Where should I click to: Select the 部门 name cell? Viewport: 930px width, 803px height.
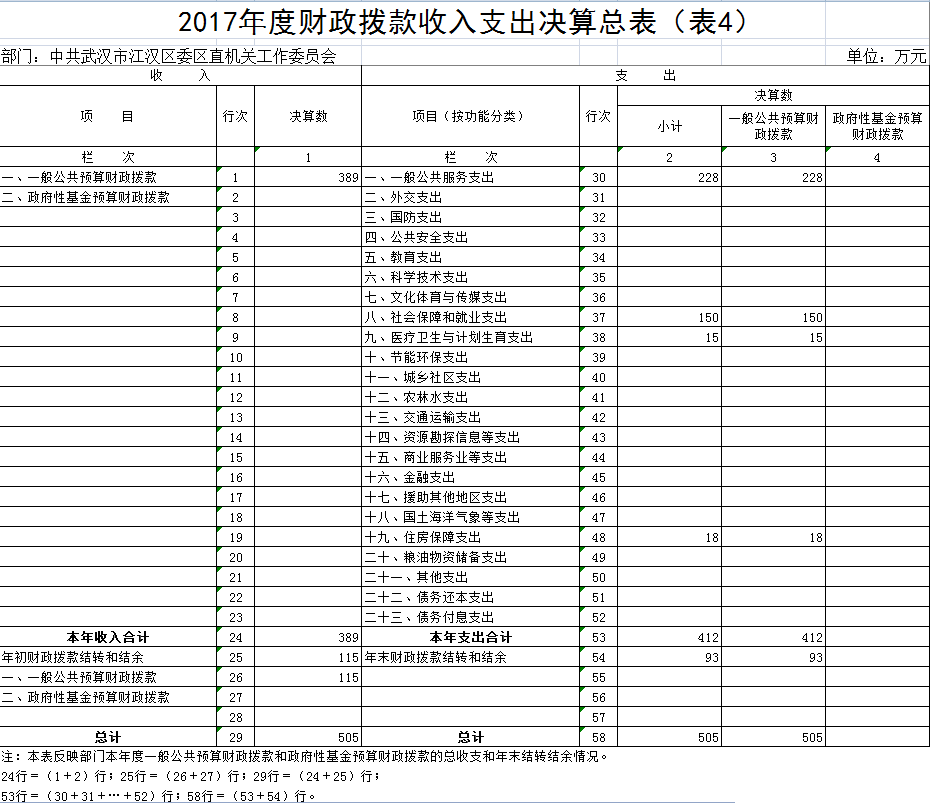click(x=169, y=57)
